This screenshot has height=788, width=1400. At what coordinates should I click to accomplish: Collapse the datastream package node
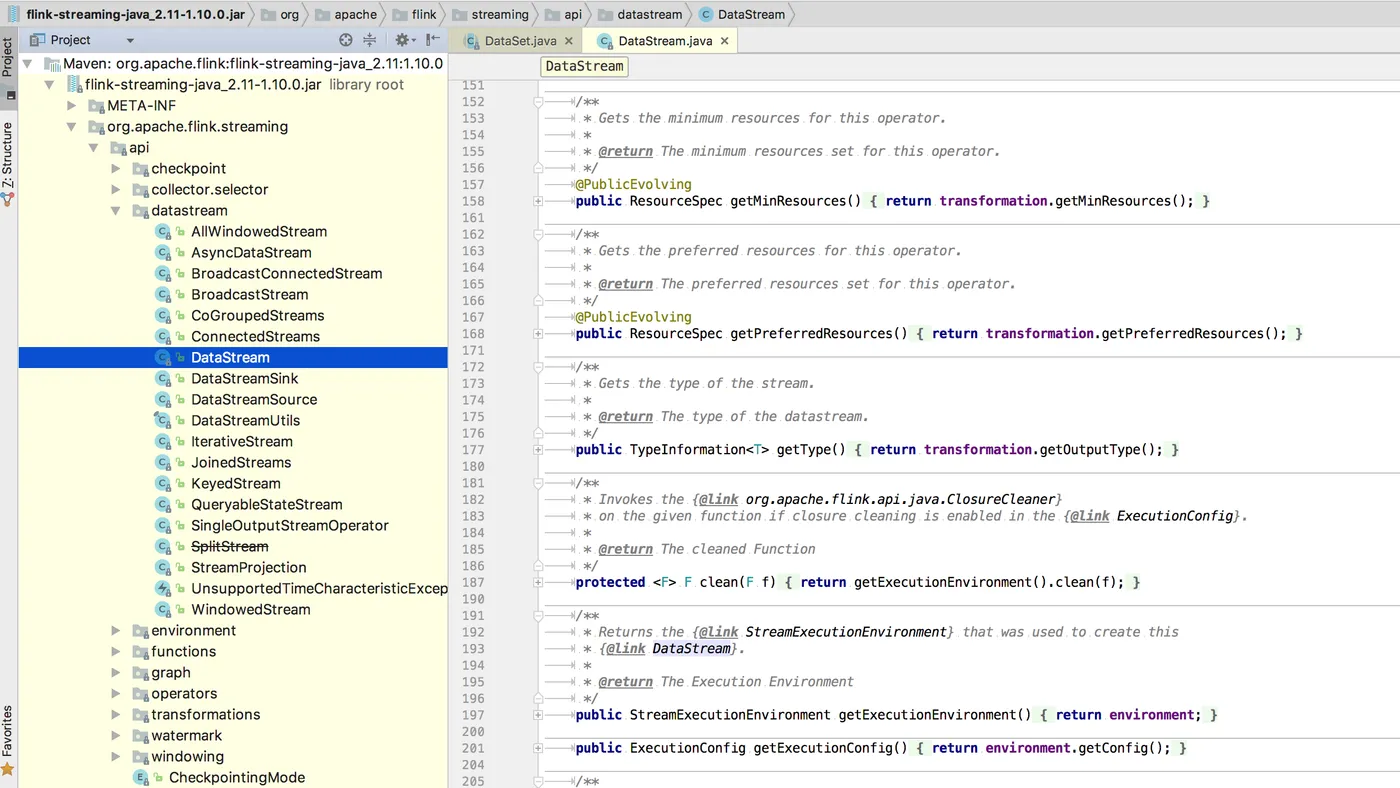[x=116, y=210]
